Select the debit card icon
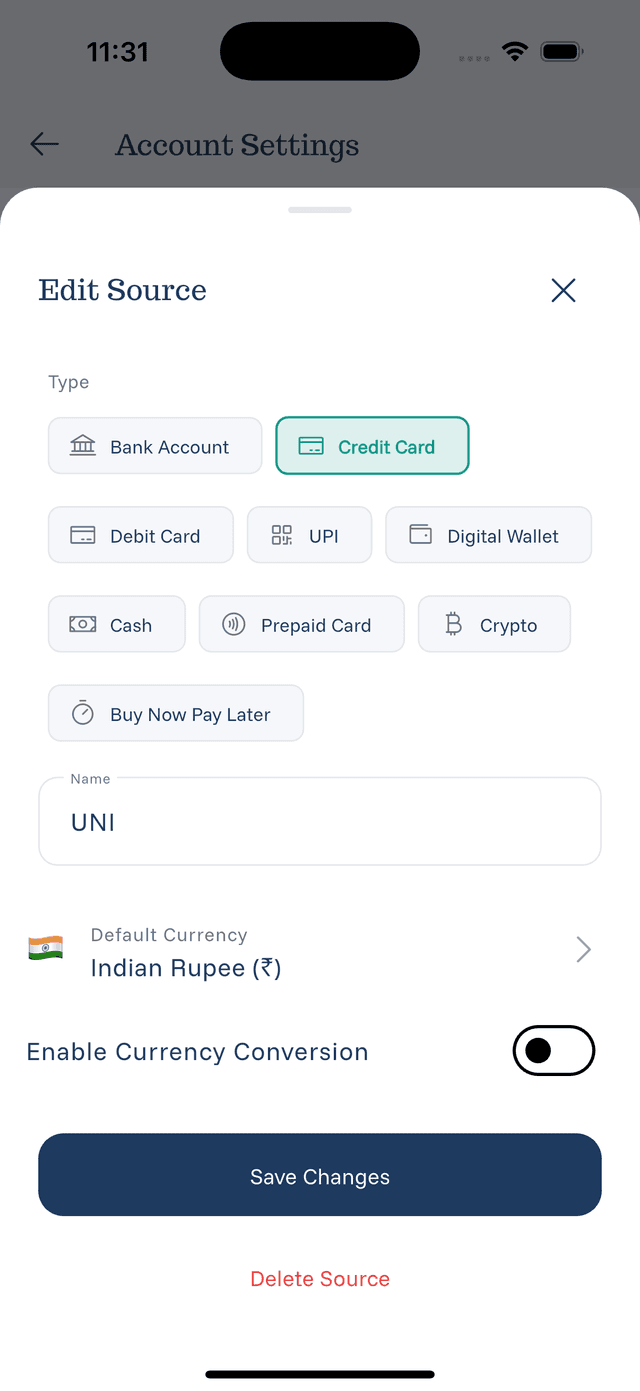 click(x=82, y=535)
